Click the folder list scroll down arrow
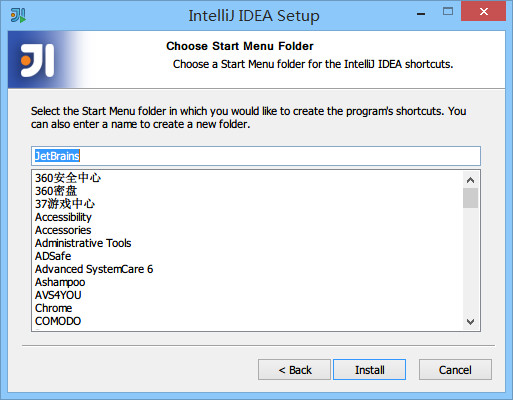The image size is (513, 400). (x=470, y=322)
